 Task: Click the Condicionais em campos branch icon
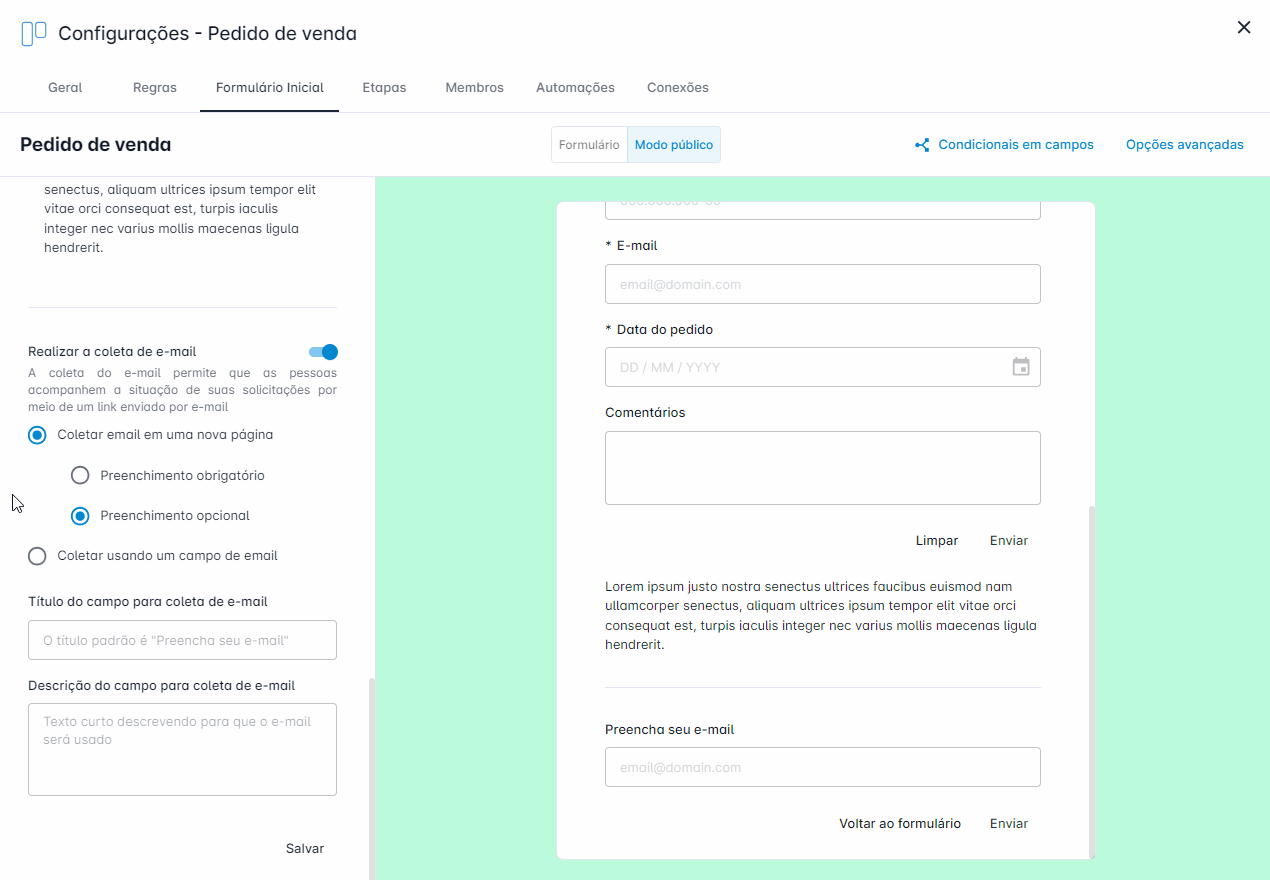pyautogui.click(x=922, y=145)
